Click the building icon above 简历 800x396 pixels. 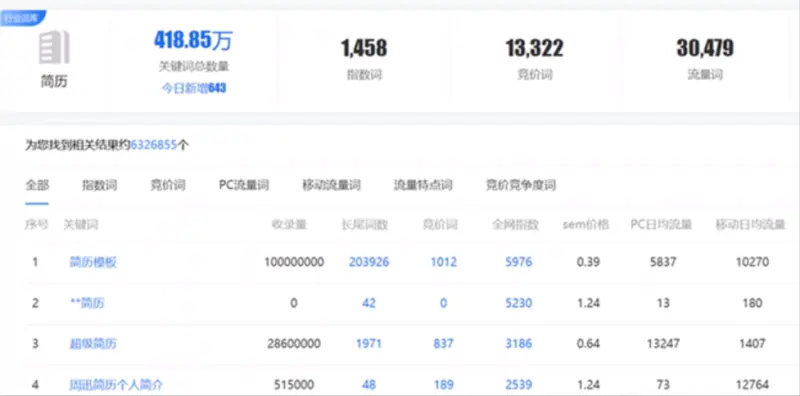(54, 47)
